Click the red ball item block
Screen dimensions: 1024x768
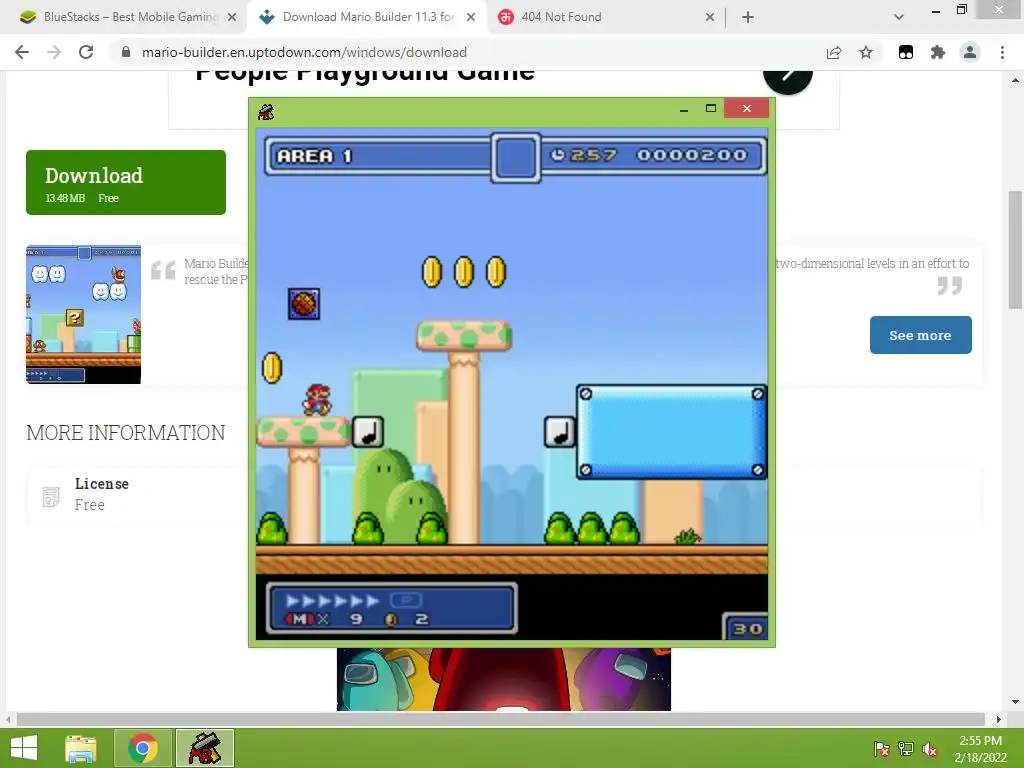click(x=304, y=304)
